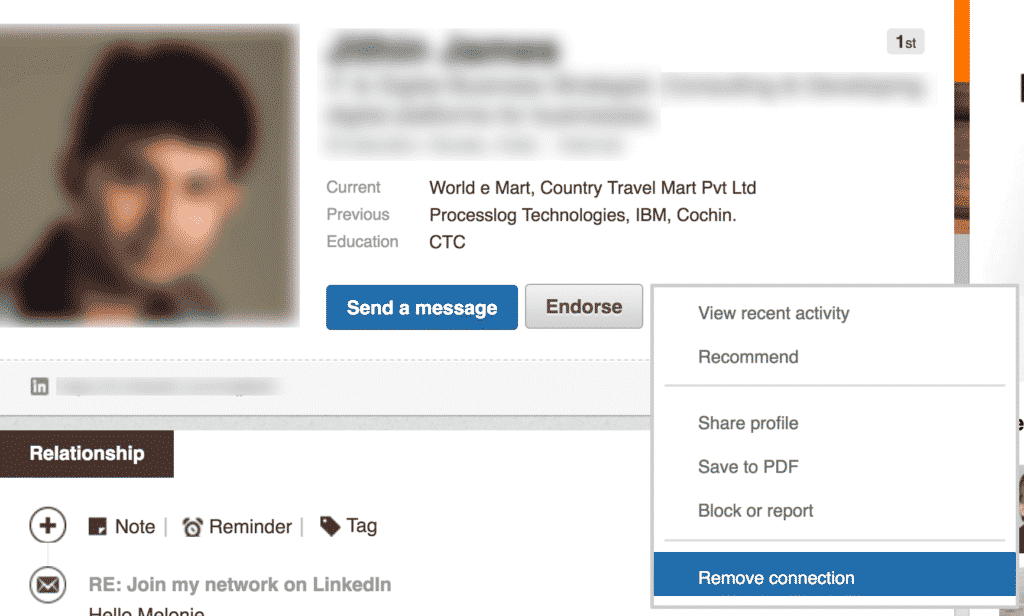Select View recent activity
This screenshot has height=616, width=1024.
pyautogui.click(x=773, y=313)
